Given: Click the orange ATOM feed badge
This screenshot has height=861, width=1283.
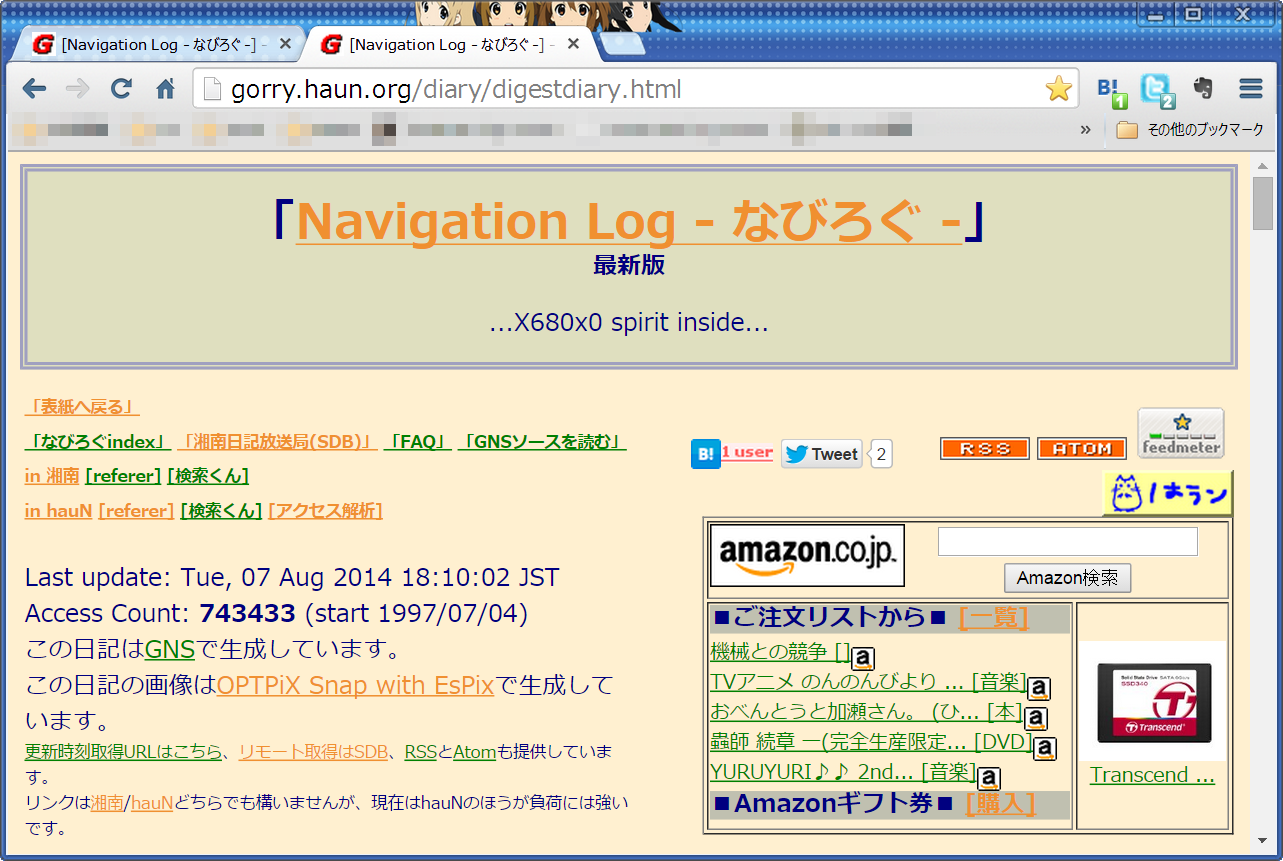Looking at the screenshot, I should click(x=1081, y=449).
